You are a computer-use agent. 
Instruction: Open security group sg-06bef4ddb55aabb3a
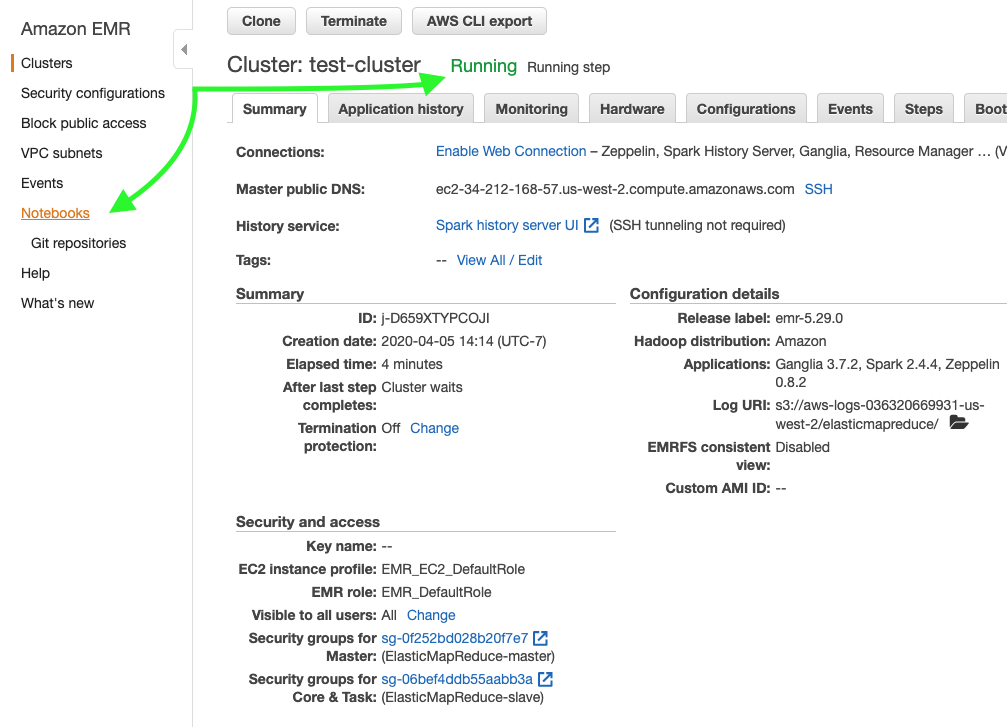457,679
